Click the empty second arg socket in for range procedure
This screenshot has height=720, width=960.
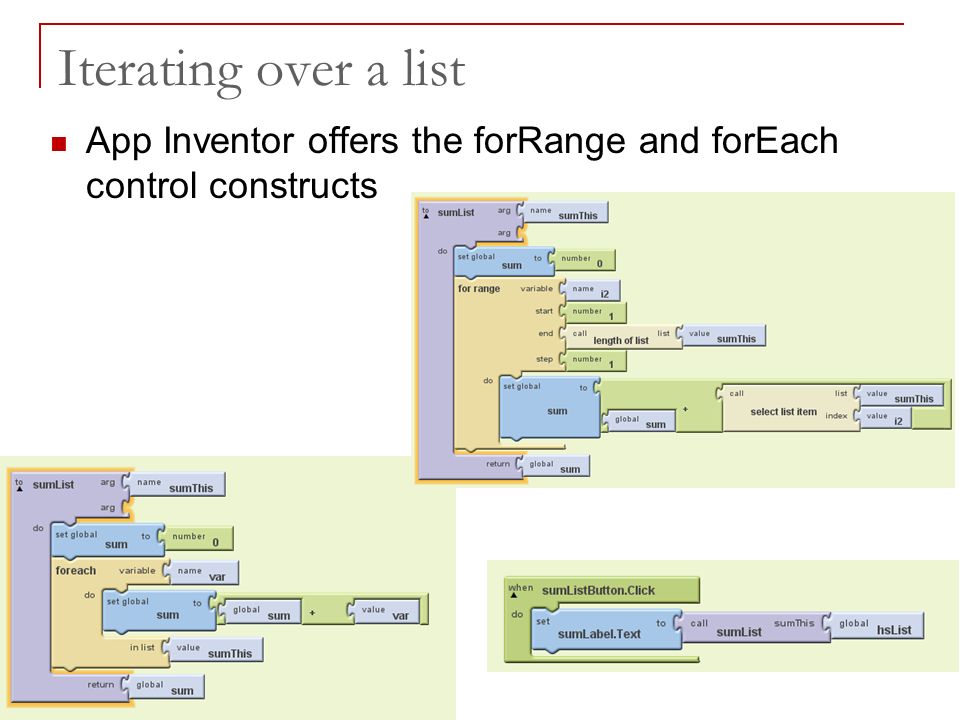point(520,233)
